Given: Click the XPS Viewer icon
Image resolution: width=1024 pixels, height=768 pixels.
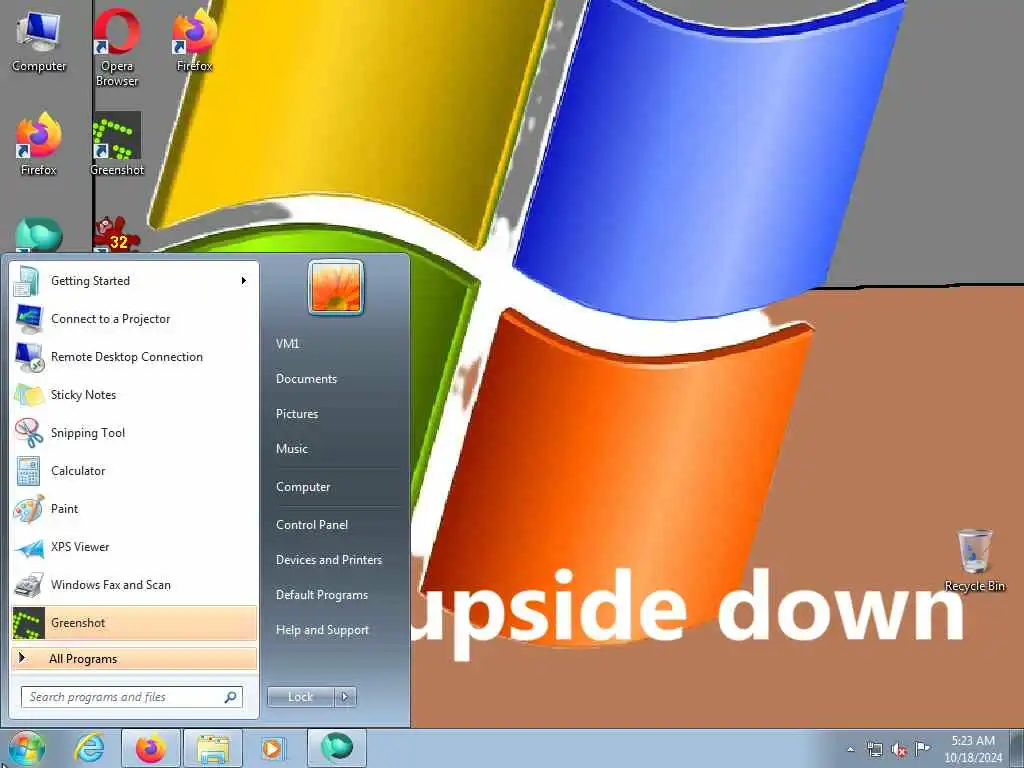Looking at the screenshot, I should (29, 547).
